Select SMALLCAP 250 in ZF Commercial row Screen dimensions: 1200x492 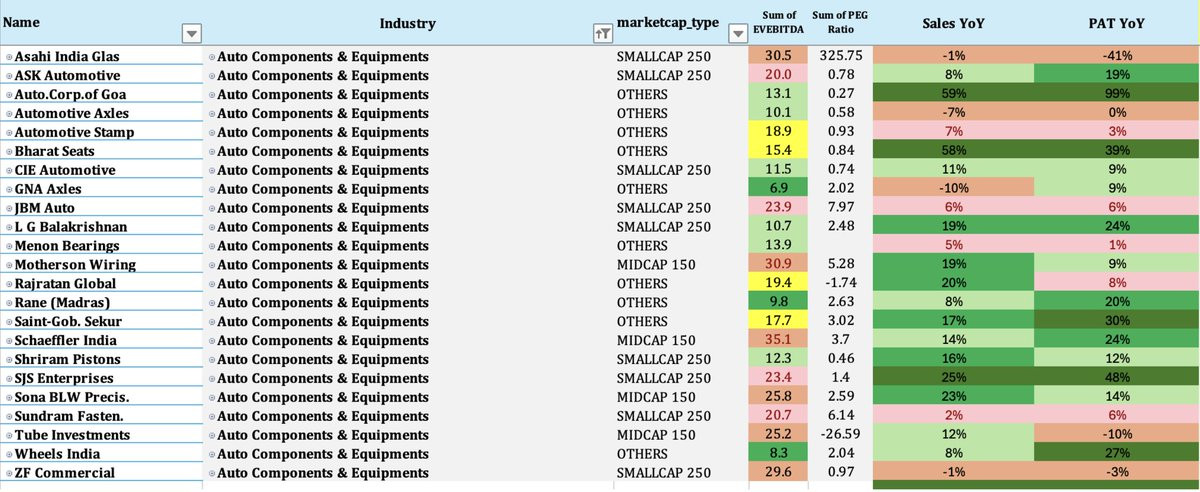click(663, 474)
